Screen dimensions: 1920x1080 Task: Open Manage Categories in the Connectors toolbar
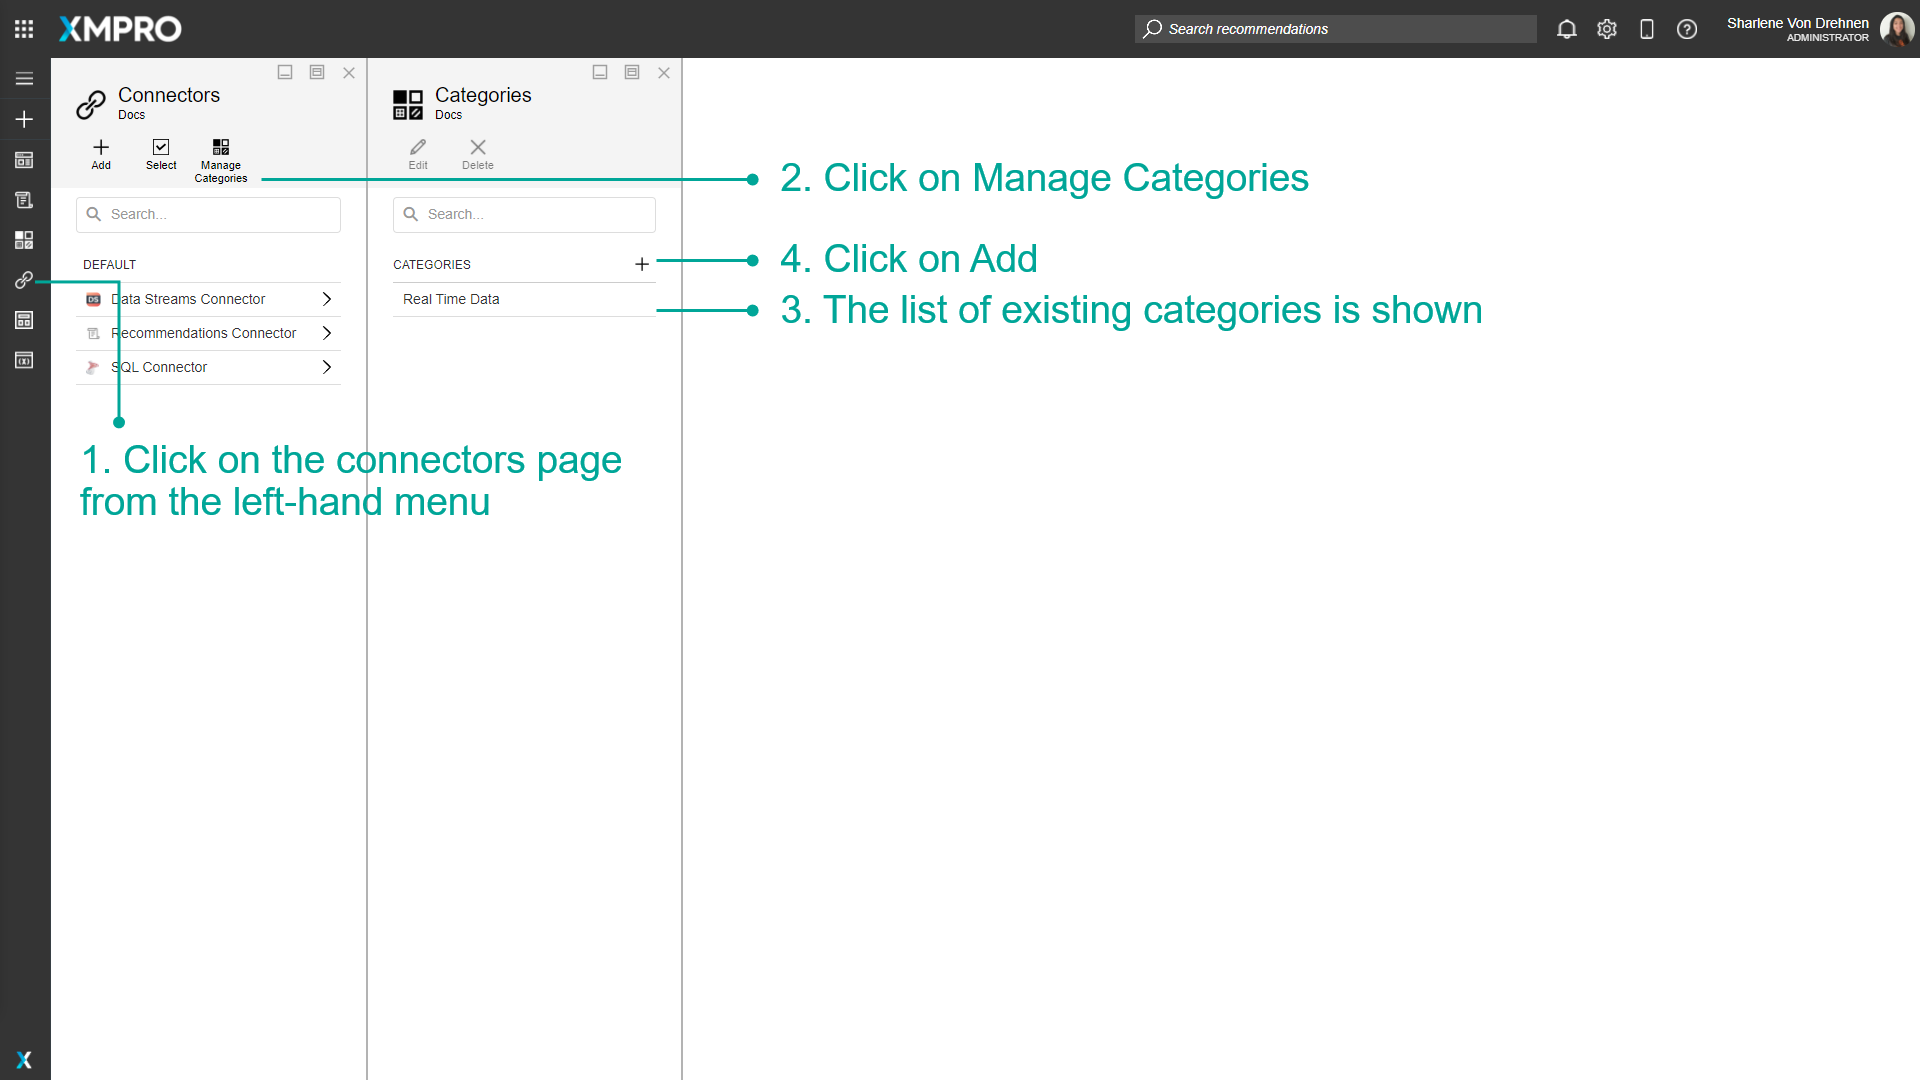click(x=221, y=161)
